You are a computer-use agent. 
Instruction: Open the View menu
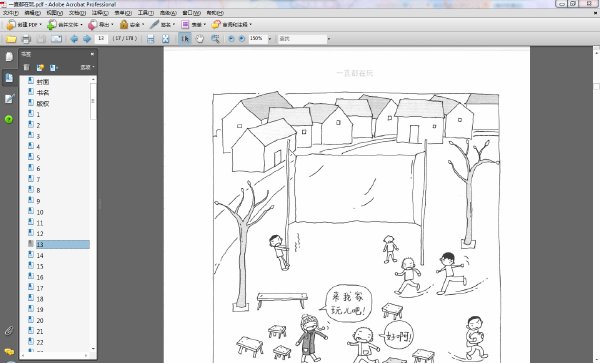(55, 13)
